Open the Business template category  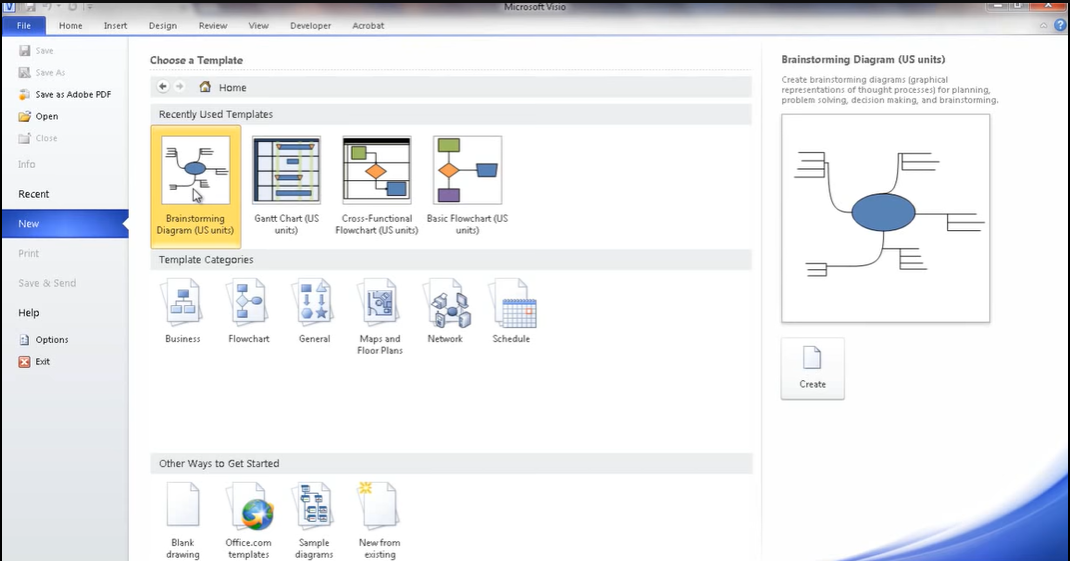pos(182,311)
